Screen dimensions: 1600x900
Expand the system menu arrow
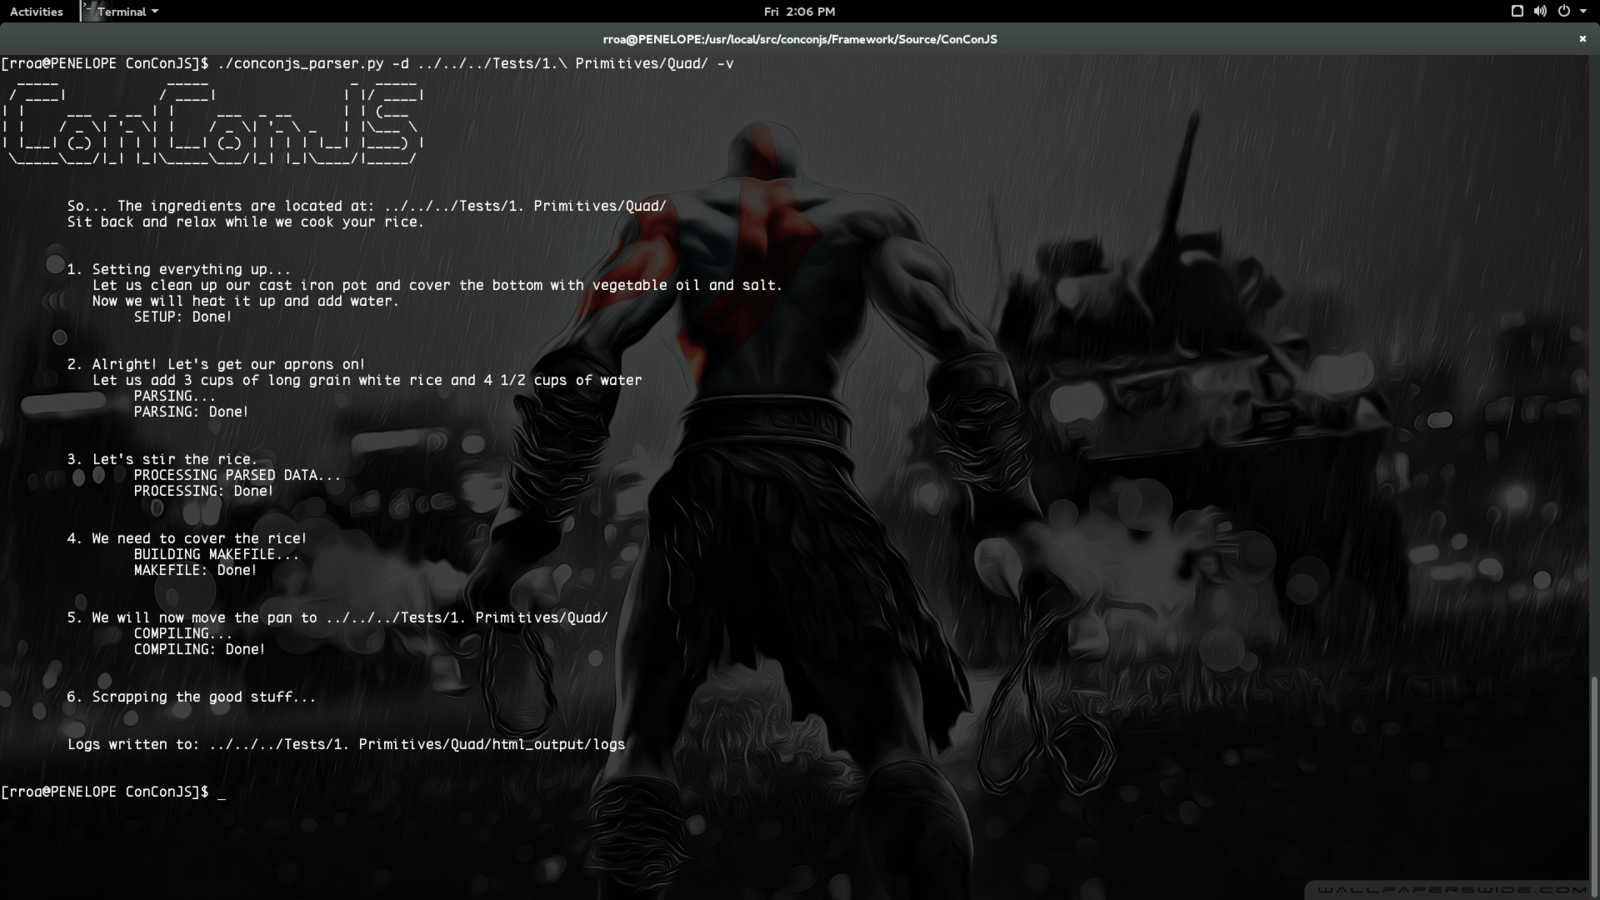1583,11
